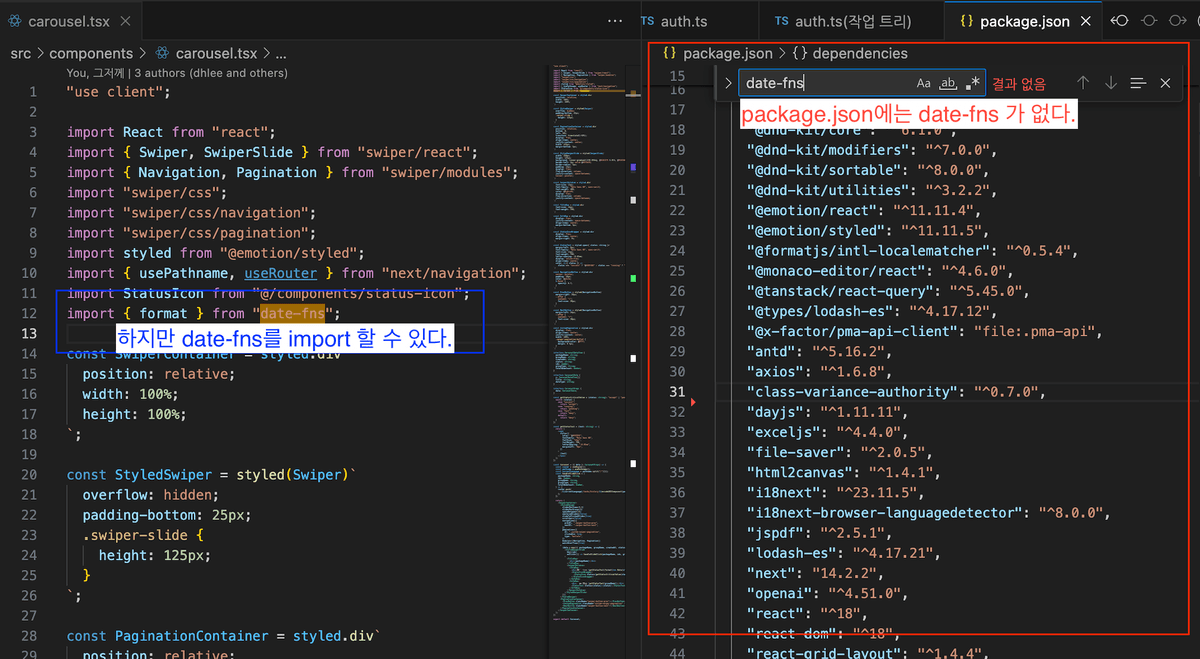Click the useRouter import link
1200x659 pixels.
coord(280,273)
